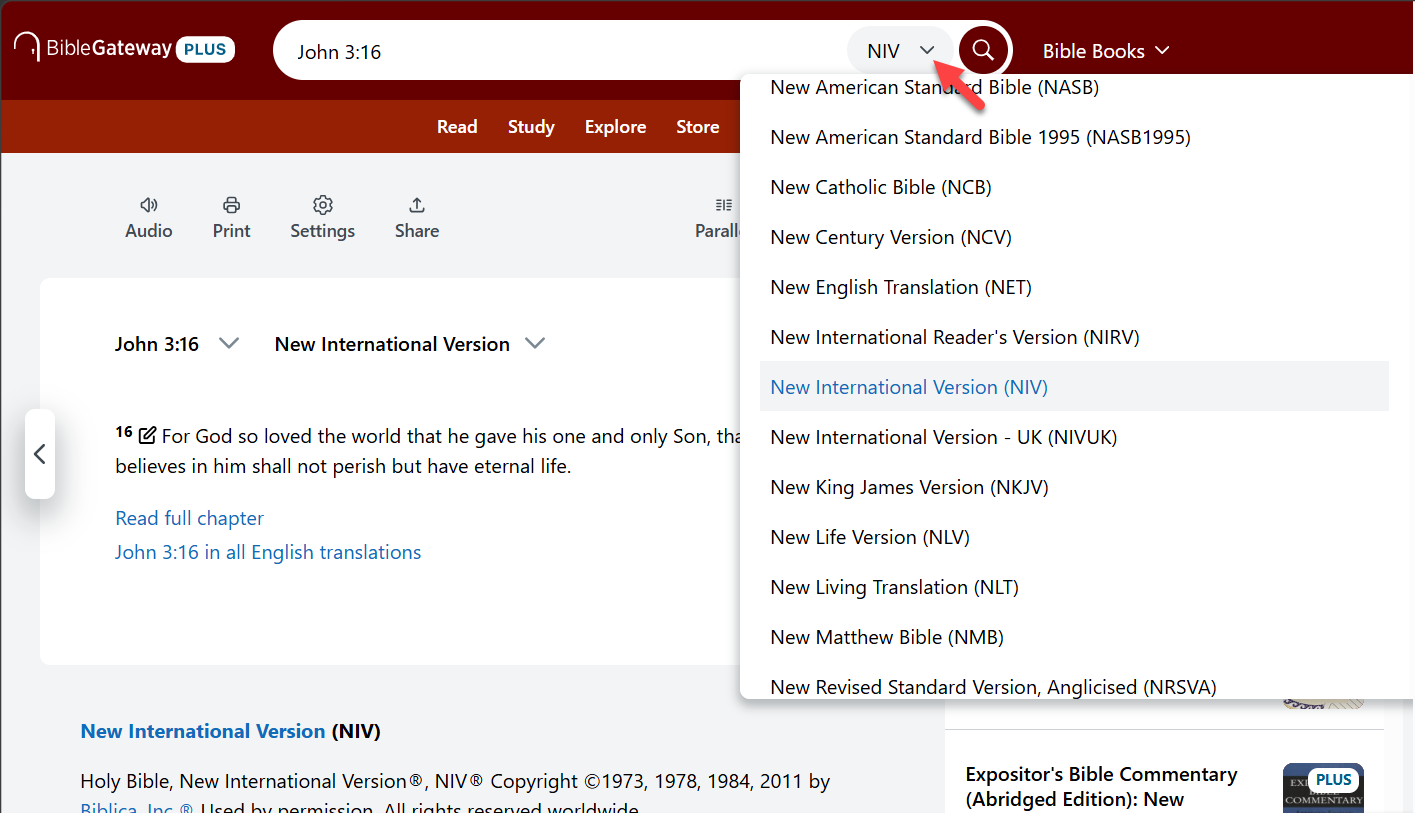Open the Settings gear icon
The image size is (1415, 813).
coord(322,205)
